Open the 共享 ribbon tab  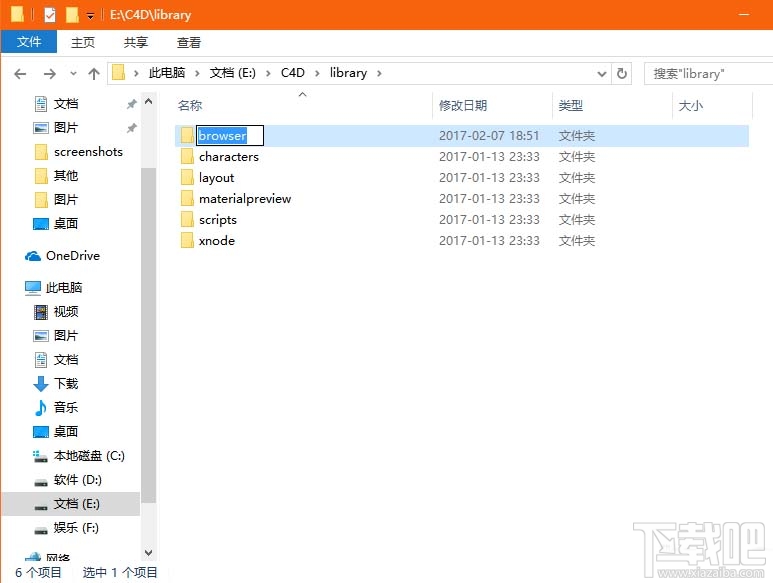pos(136,42)
